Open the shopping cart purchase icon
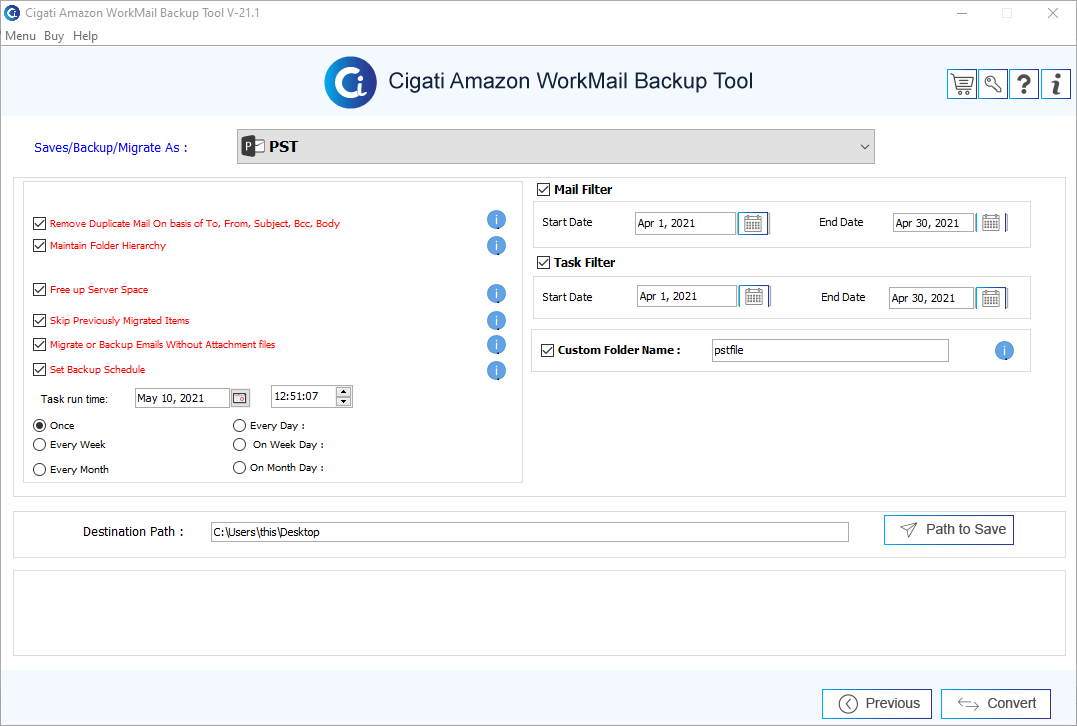This screenshot has height=726, width=1077. point(962,84)
